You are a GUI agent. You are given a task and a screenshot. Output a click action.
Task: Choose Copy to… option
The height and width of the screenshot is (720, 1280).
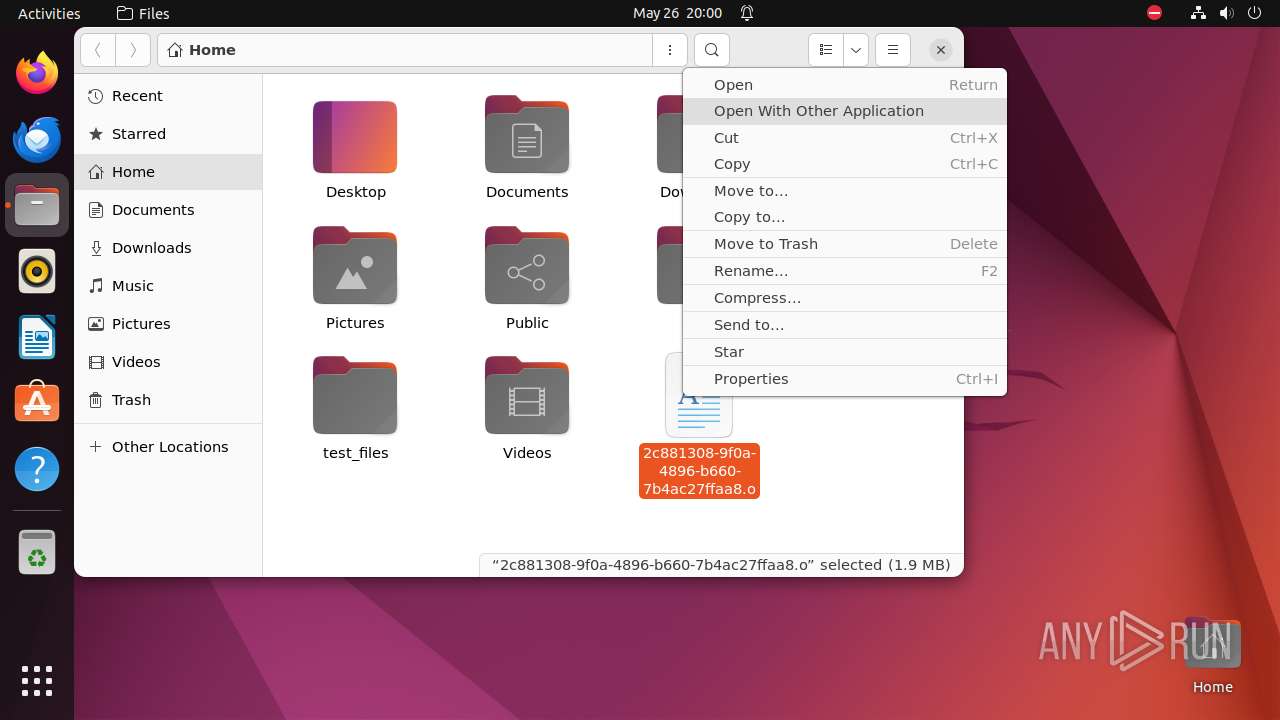845,217
